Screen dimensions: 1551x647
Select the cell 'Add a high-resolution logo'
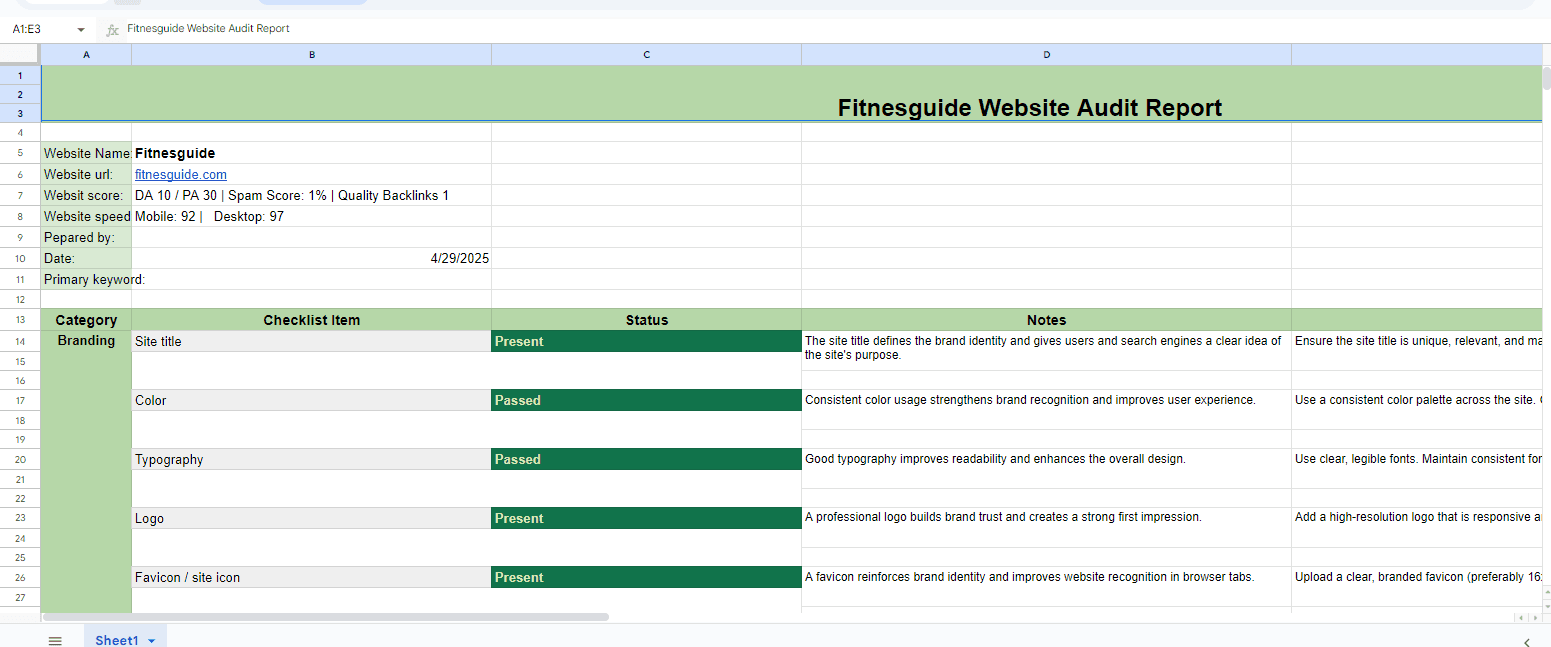pyautogui.click(x=1416, y=527)
